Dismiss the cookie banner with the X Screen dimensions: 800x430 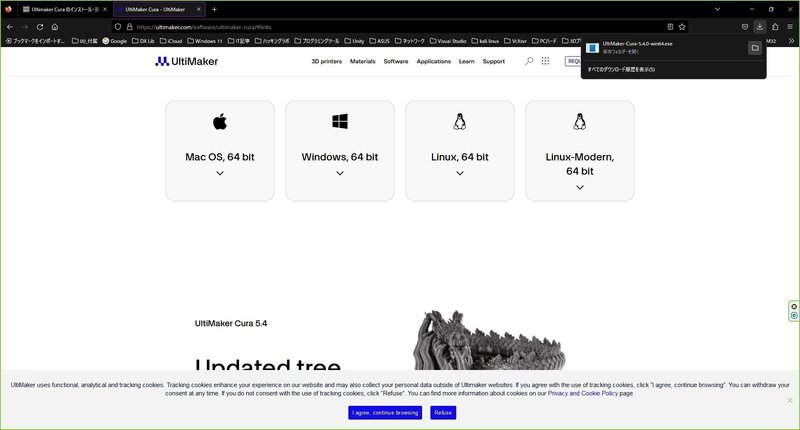pos(790,400)
